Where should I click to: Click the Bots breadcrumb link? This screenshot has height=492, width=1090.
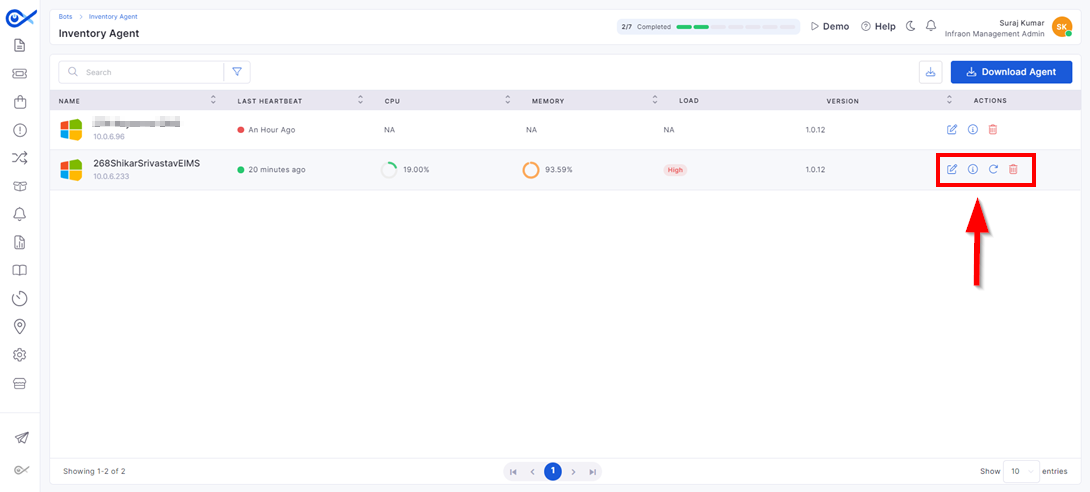65,16
